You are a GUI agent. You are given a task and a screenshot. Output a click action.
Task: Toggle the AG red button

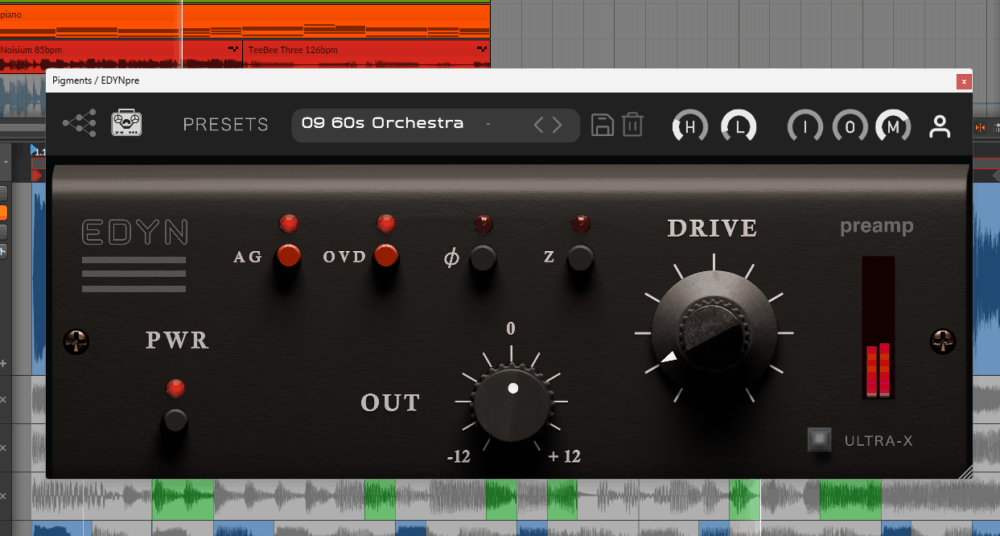tap(288, 256)
